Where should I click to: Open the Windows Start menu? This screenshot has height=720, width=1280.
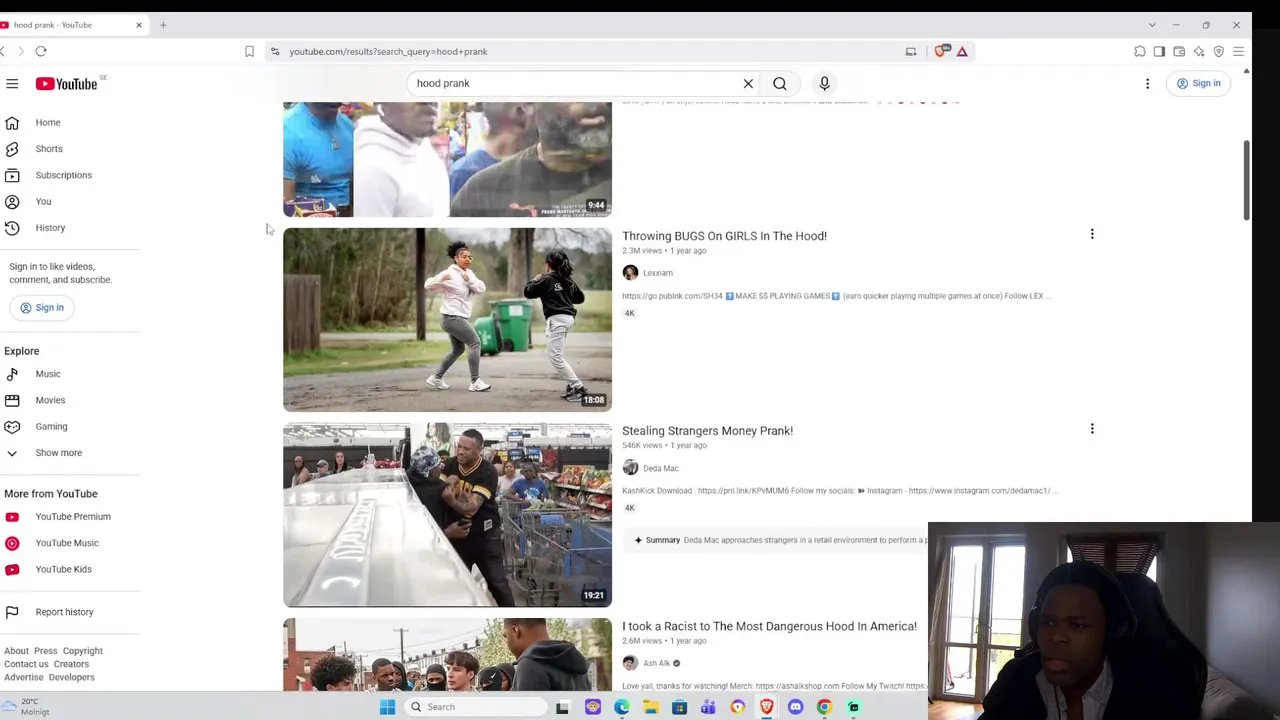[x=387, y=707]
